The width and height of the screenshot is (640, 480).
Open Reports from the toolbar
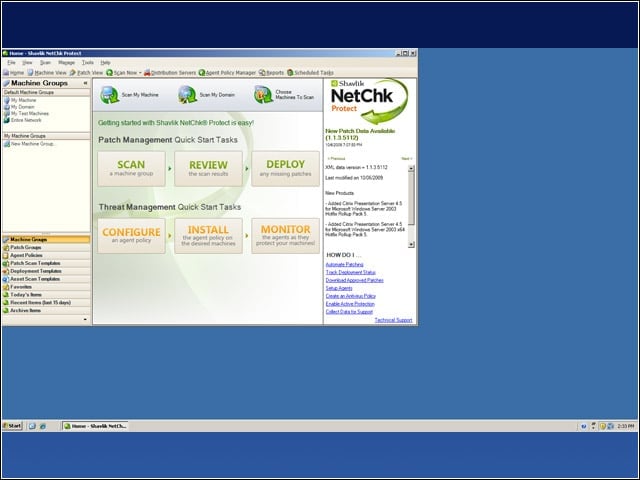coord(271,73)
